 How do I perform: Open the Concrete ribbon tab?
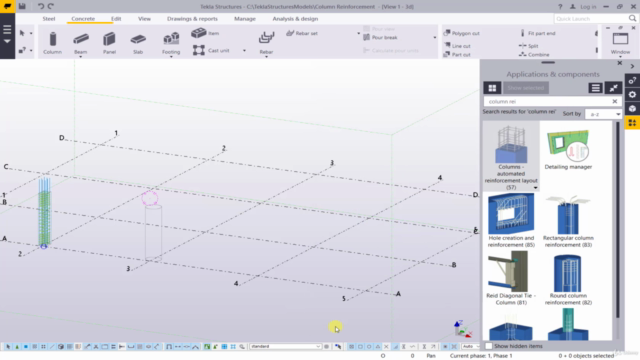pos(83,19)
